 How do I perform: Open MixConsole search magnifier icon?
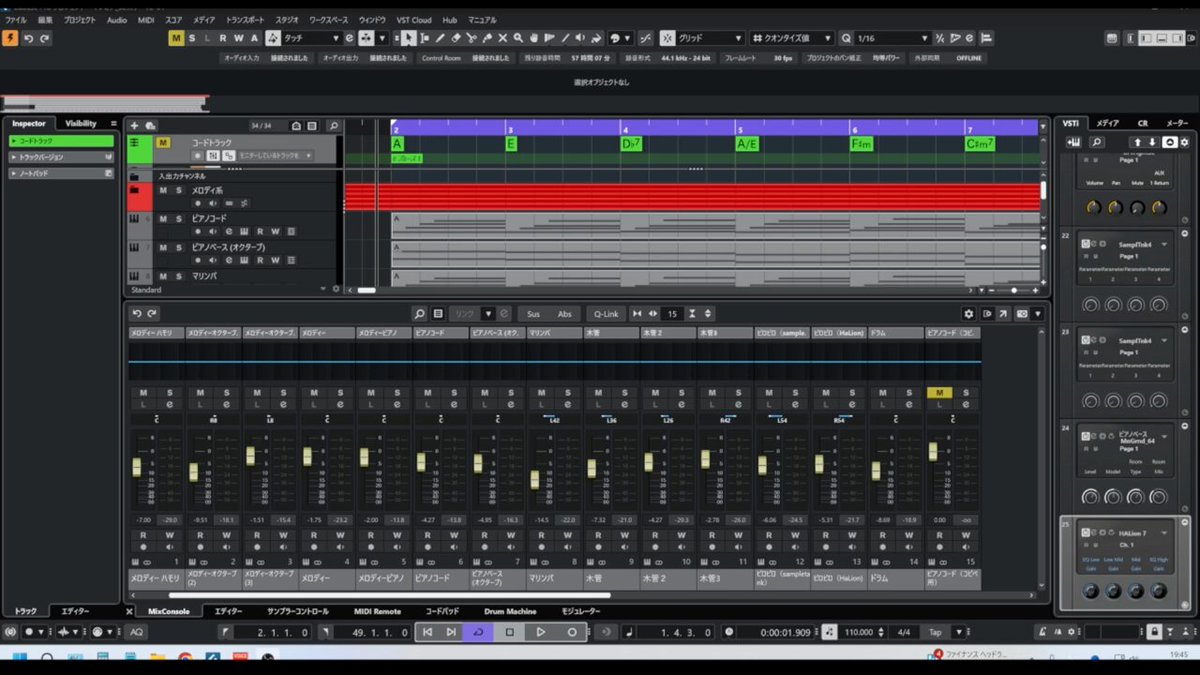420,314
